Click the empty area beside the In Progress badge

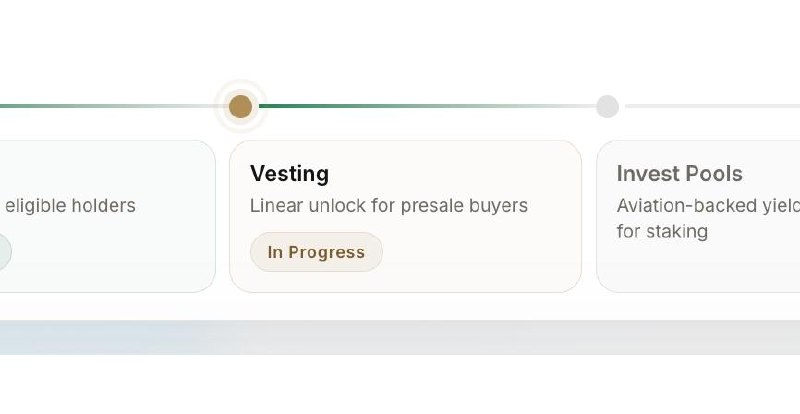(x=480, y=252)
